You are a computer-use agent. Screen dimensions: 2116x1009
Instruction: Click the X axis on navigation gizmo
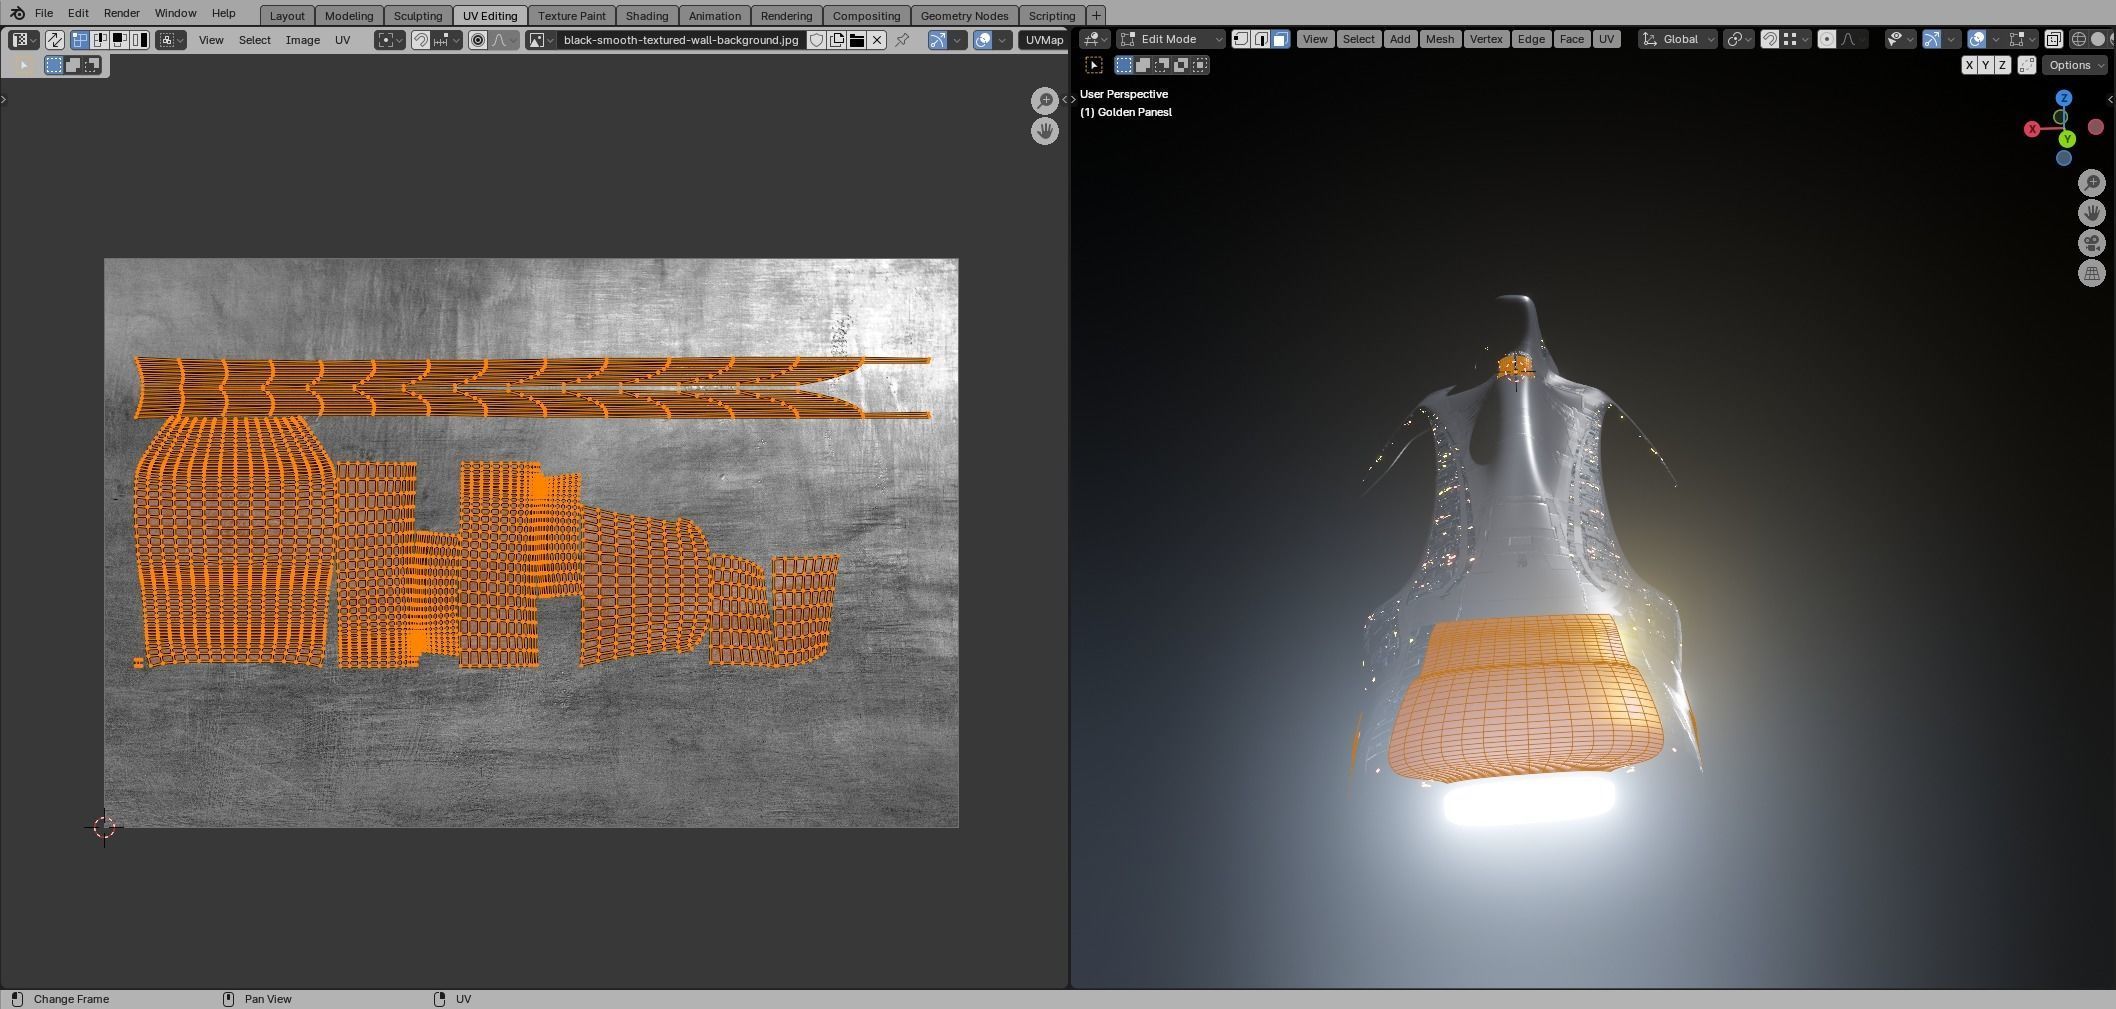2032,129
